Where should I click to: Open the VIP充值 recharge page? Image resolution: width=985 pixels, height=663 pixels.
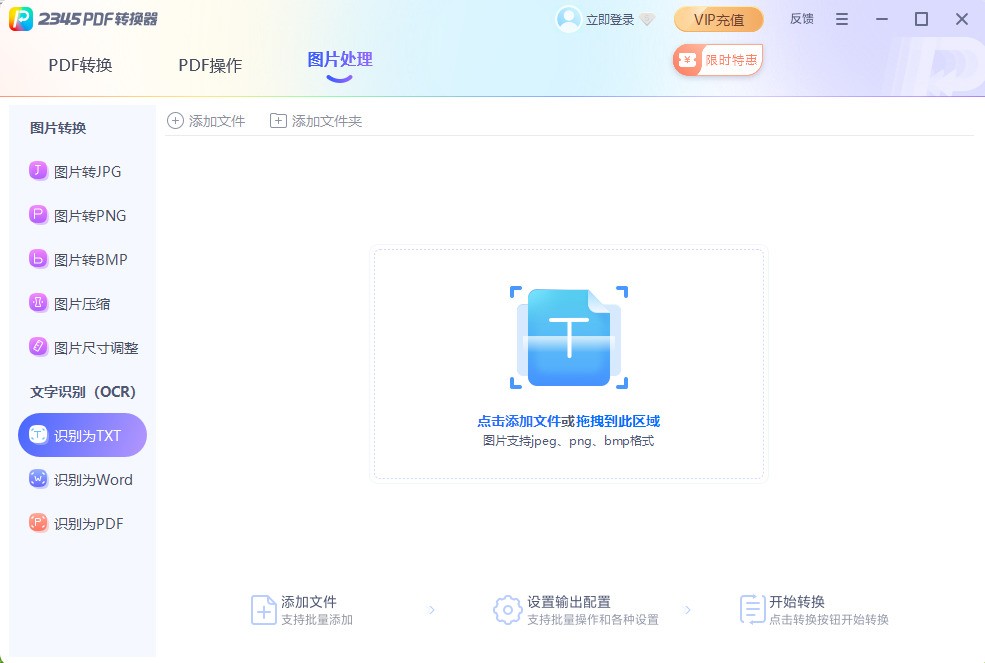(x=719, y=18)
